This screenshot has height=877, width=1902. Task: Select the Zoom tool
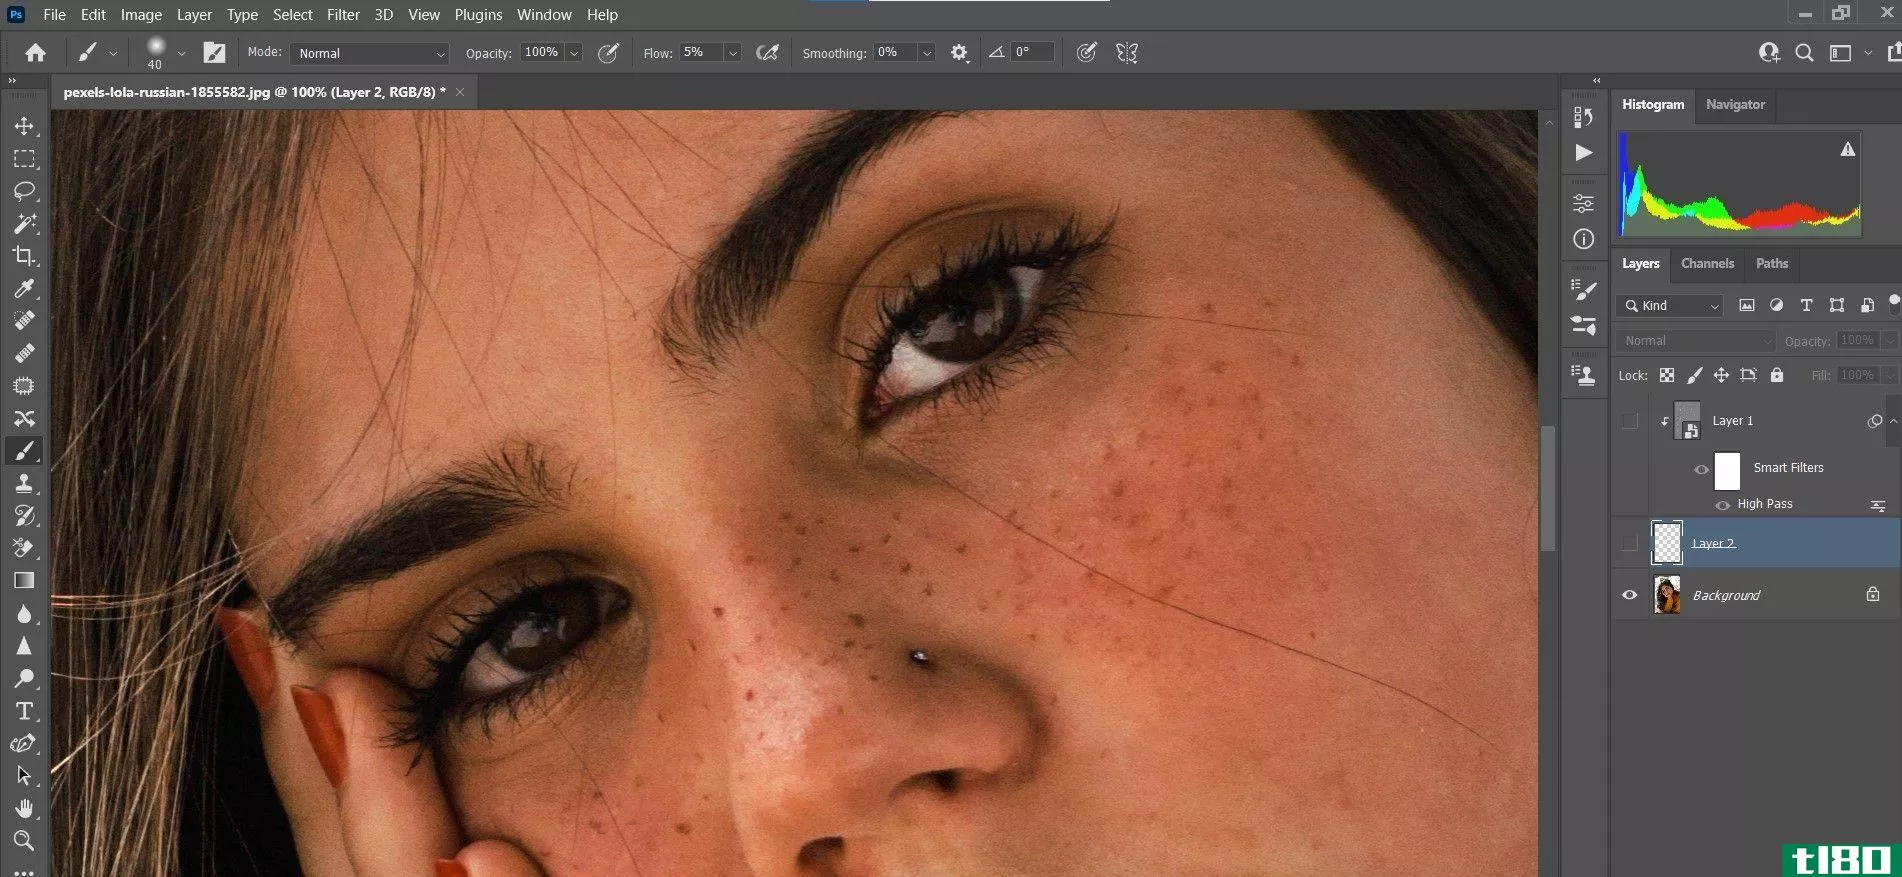[x=24, y=840]
